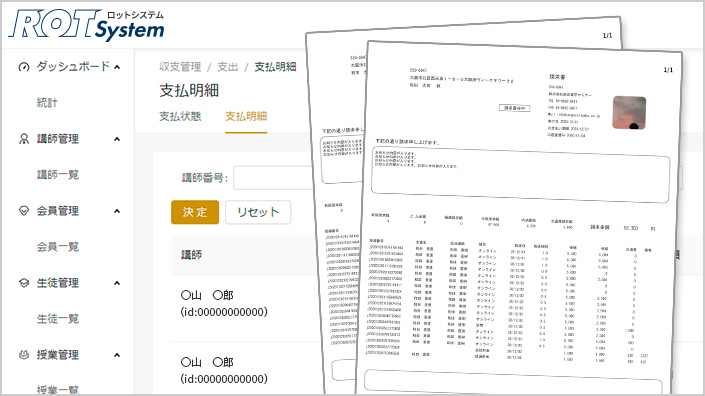The image size is (705, 396).
Task: Click the 講師管理 person icon
Action: pos(24,139)
